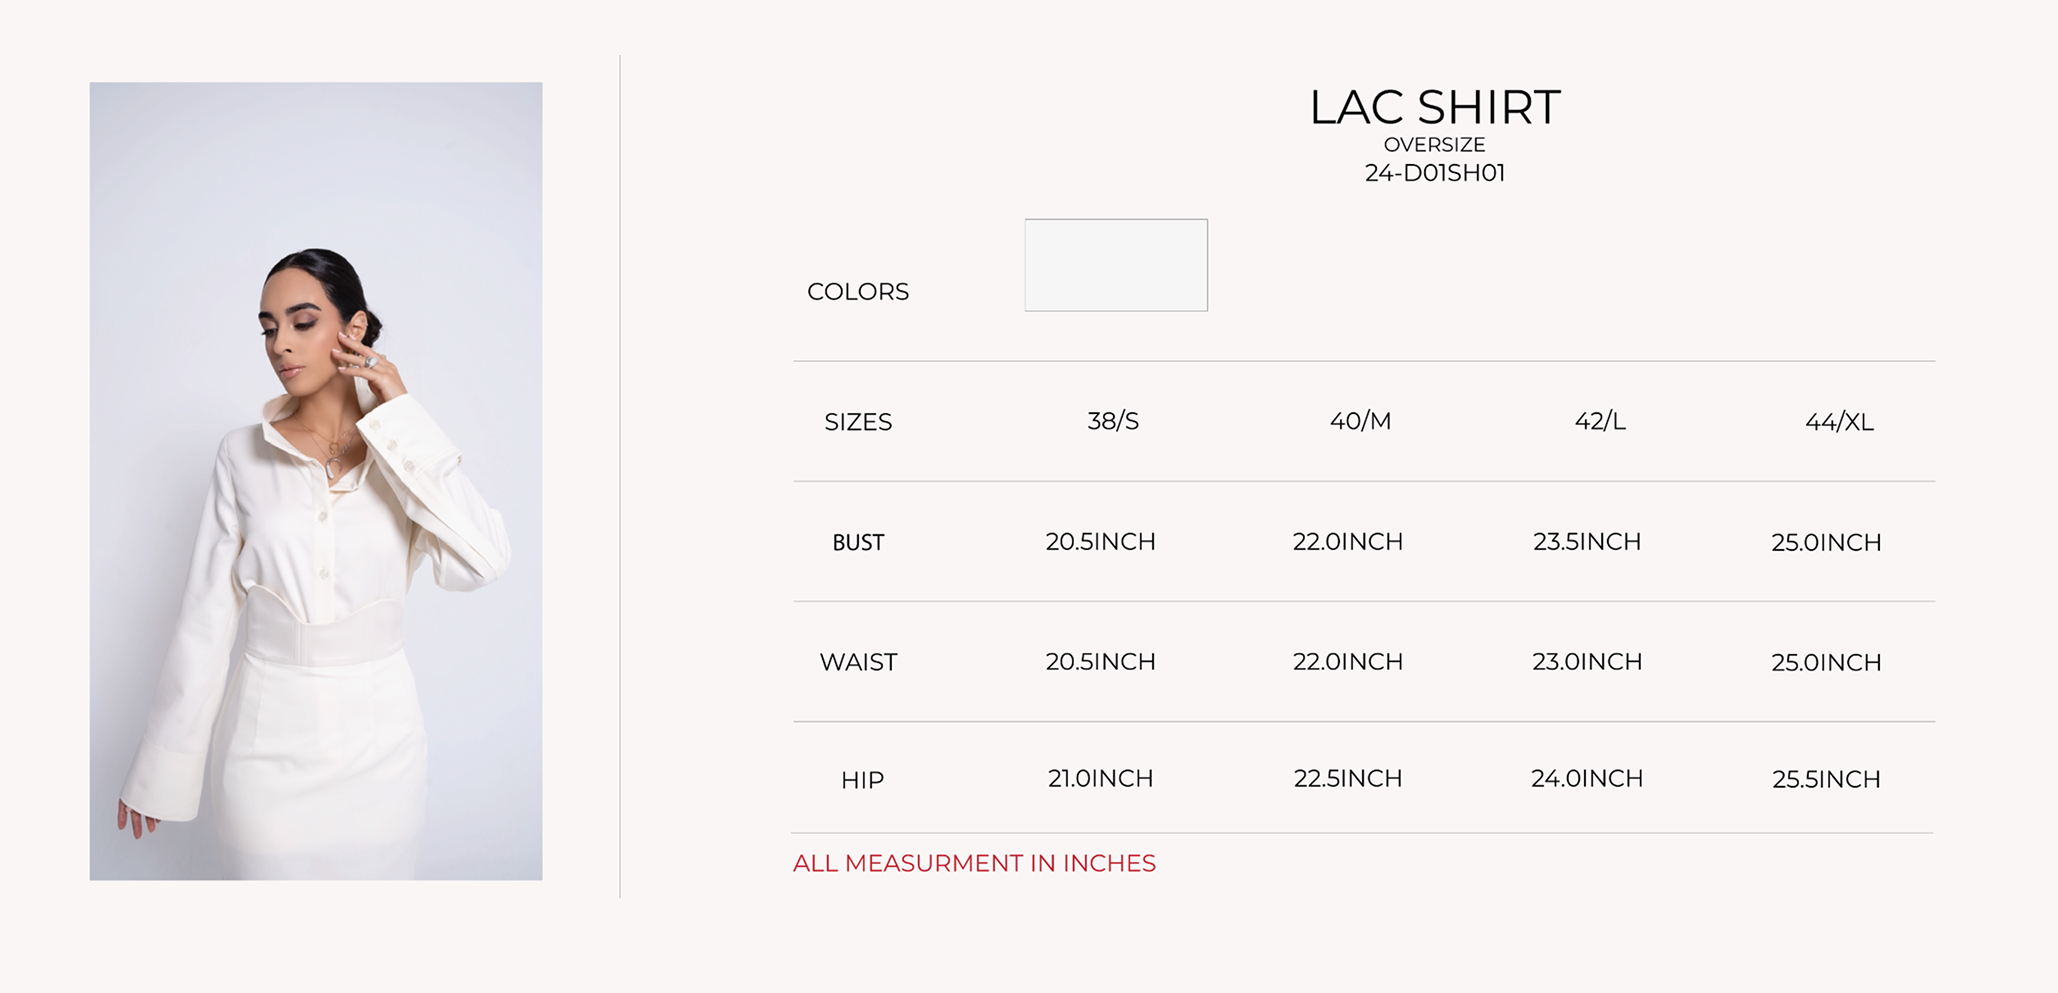Click the HIP row label
This screenshot has width=2058, height=993.
click(x=862, y=780)
